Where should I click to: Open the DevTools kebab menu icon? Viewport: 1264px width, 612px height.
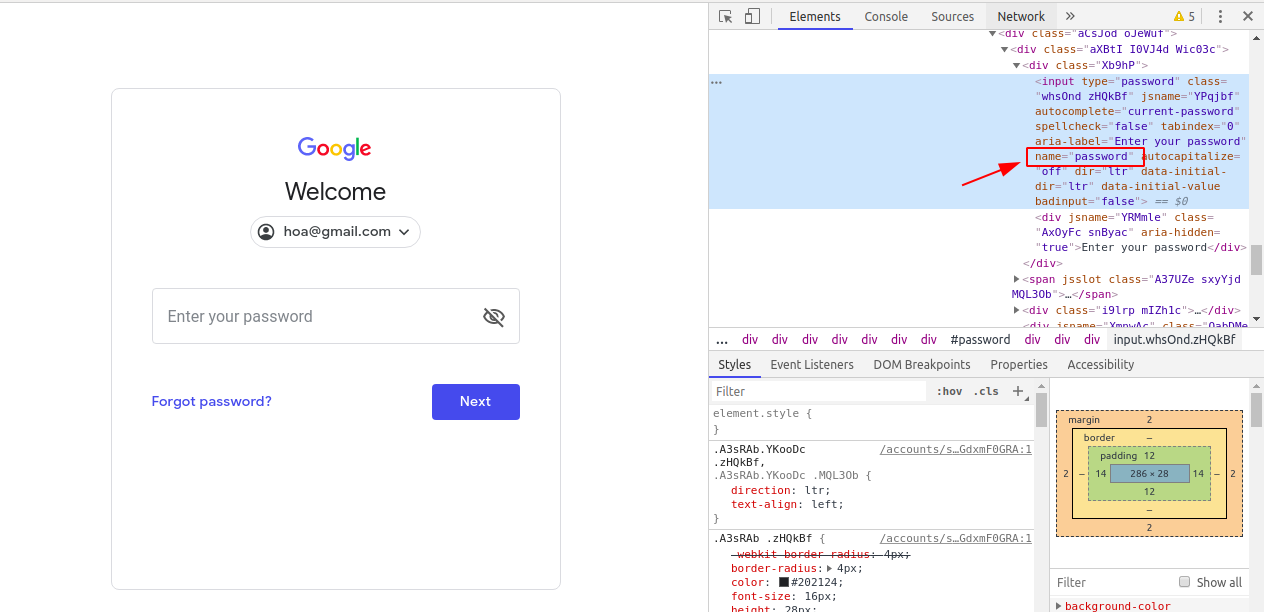[x=1220, y=16]
